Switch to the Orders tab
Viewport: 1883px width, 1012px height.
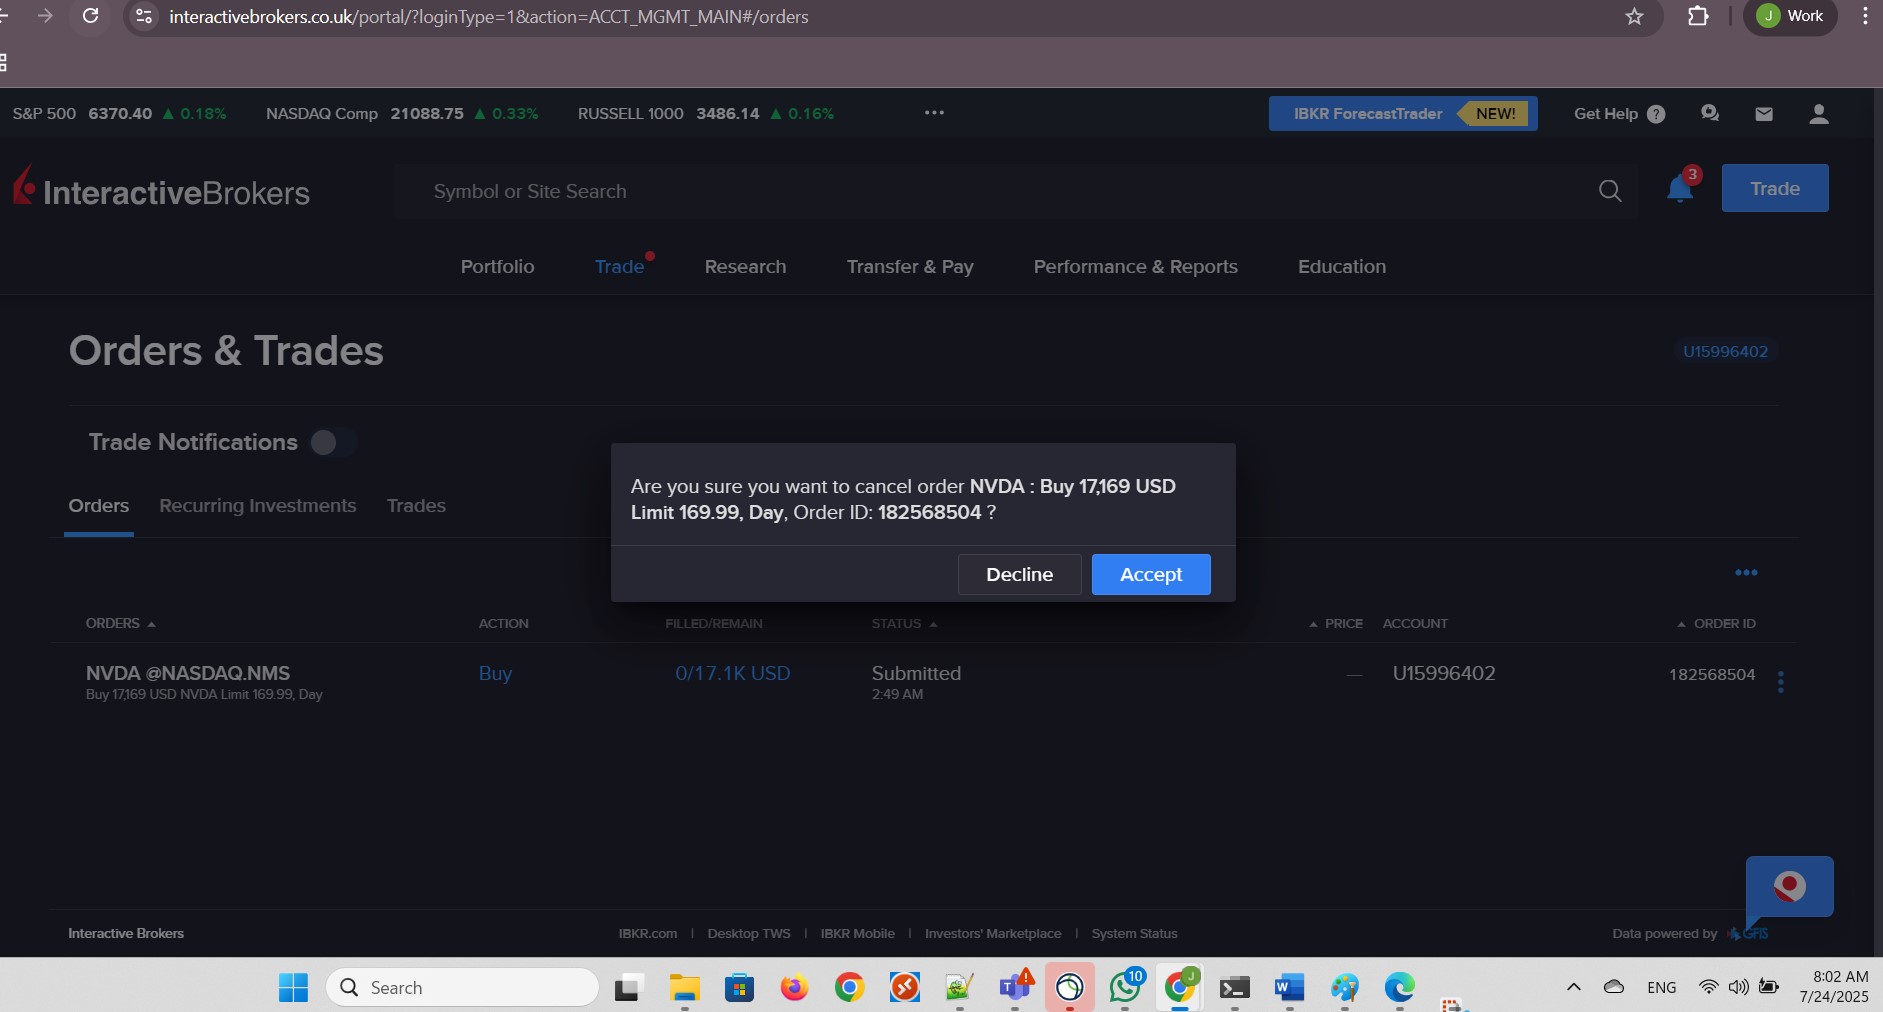coord(99,505)
